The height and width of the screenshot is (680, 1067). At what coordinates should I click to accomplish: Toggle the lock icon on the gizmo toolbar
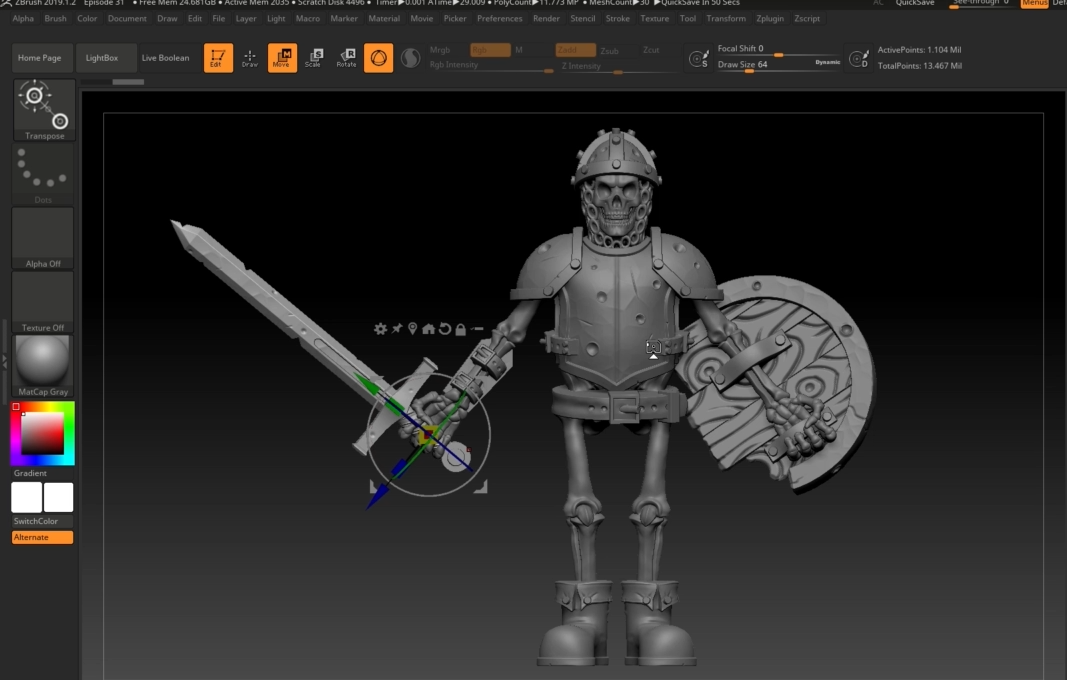461,327
